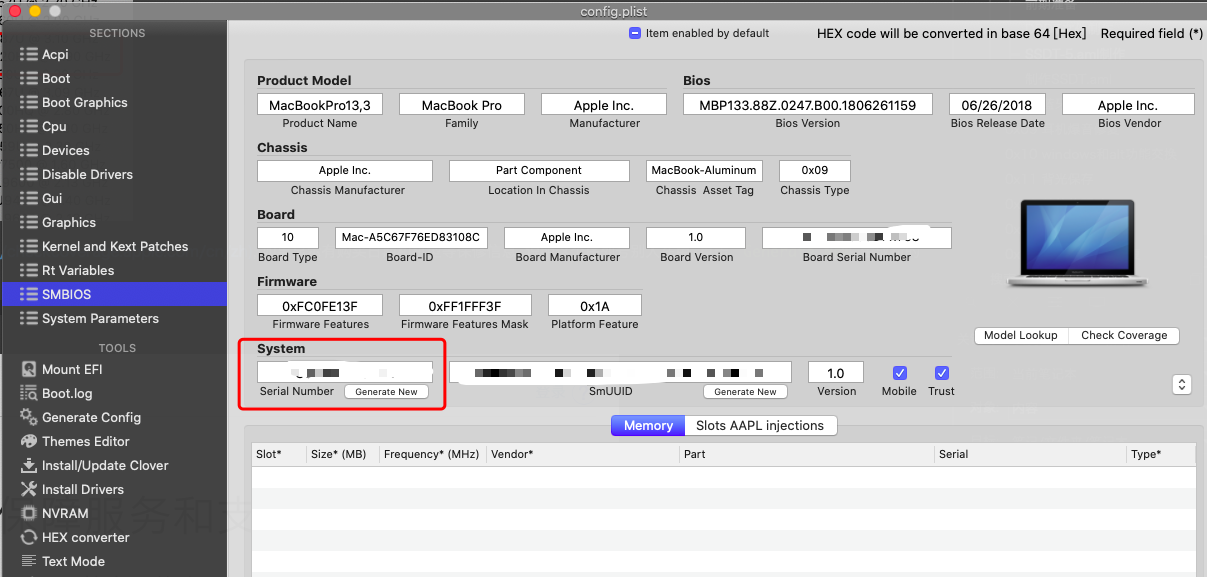This screenshot has width=1207, height=577.
Task: Click the Install Drivers tools icon
Action: click(28, 489)
